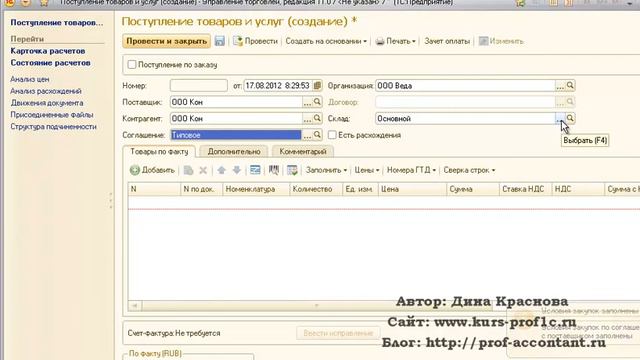Viewport: 640px width, 360px height.
Task: Switch to the Дополнительно tab
Action: [234, 151]
